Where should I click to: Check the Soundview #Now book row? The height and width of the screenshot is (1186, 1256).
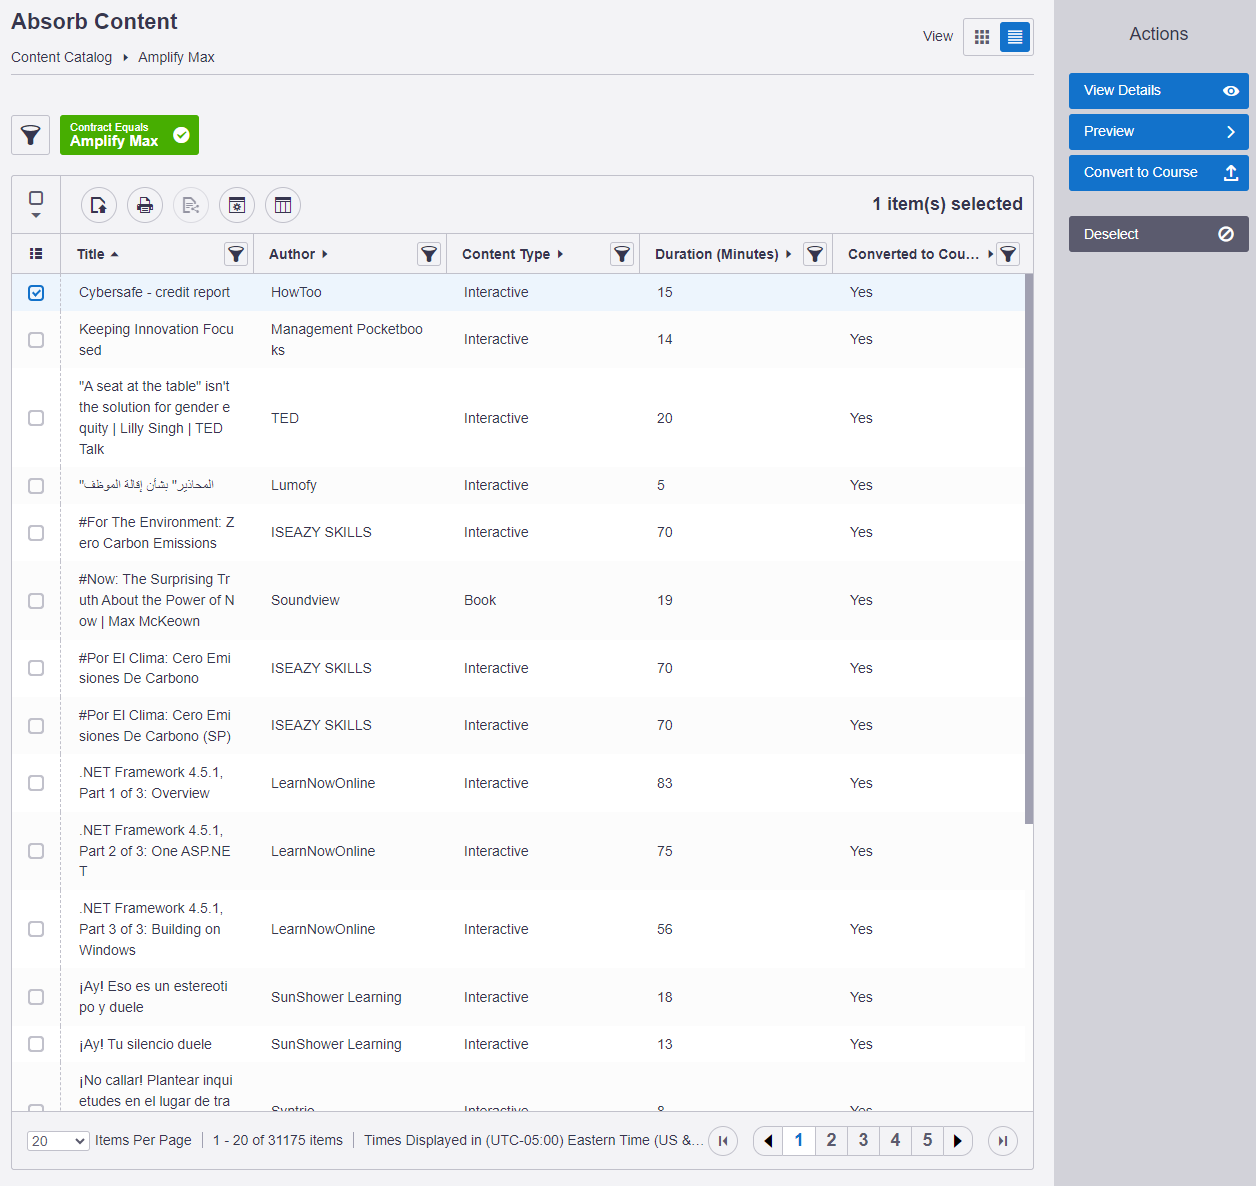(x=36, y=601)
